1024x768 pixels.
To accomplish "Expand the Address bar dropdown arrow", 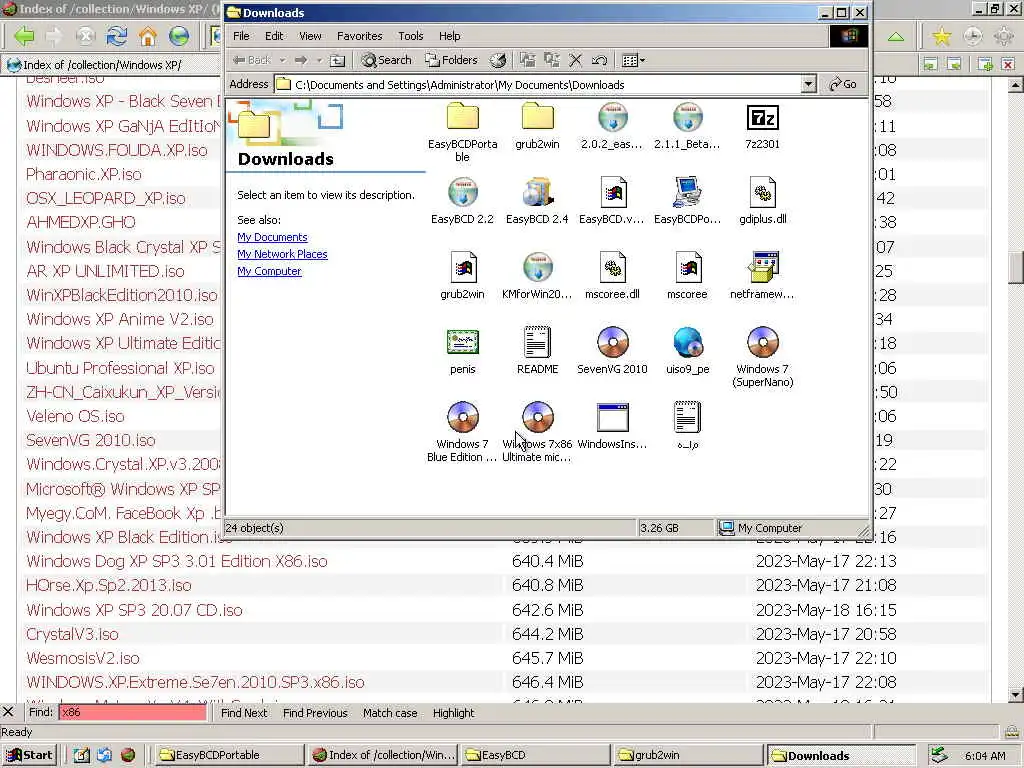I will [808, 84].
